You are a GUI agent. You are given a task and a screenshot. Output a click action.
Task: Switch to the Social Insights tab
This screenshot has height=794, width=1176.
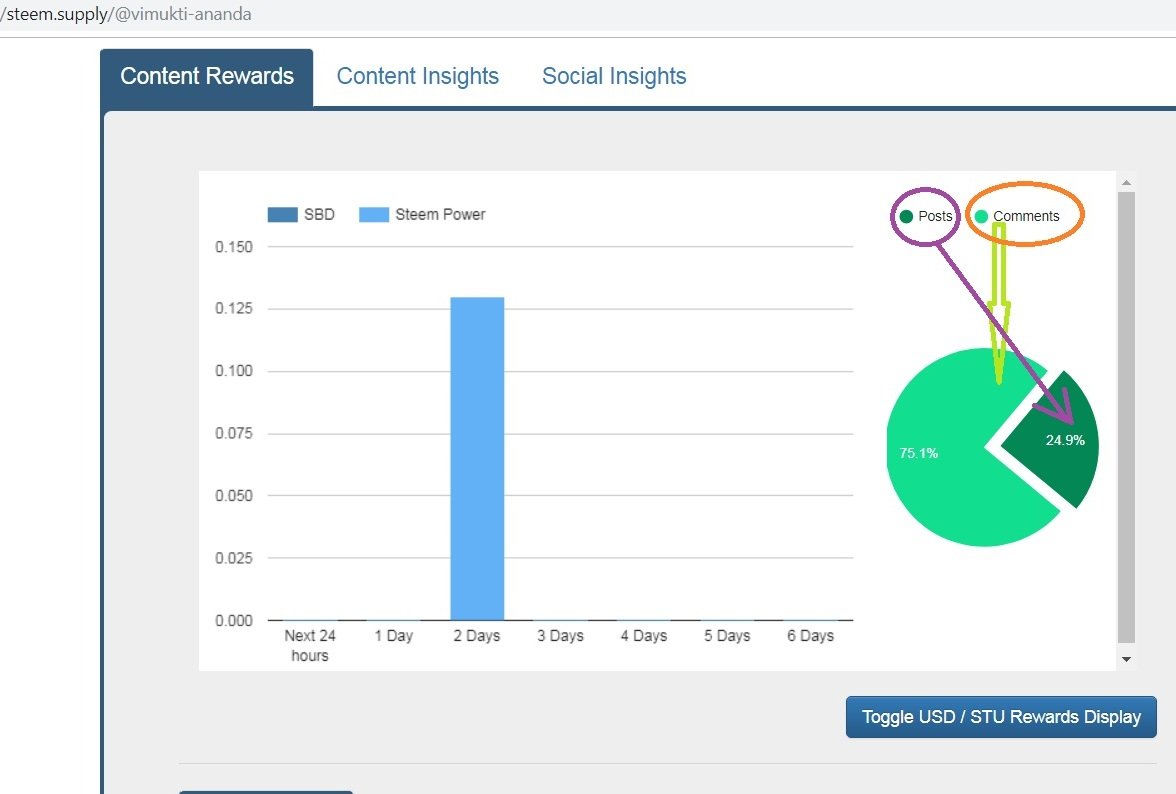coord(614,76)
